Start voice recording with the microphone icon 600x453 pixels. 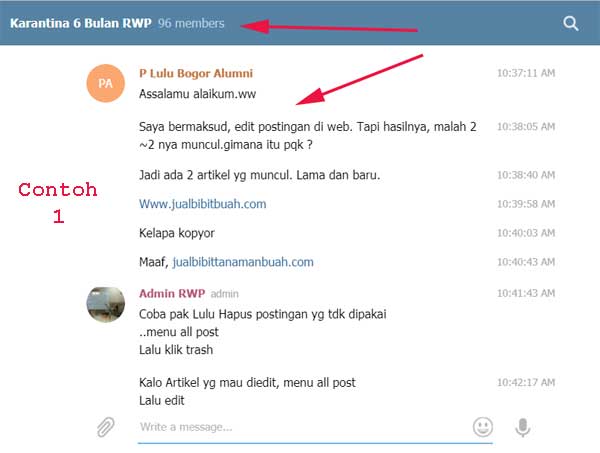coord(522,427)
